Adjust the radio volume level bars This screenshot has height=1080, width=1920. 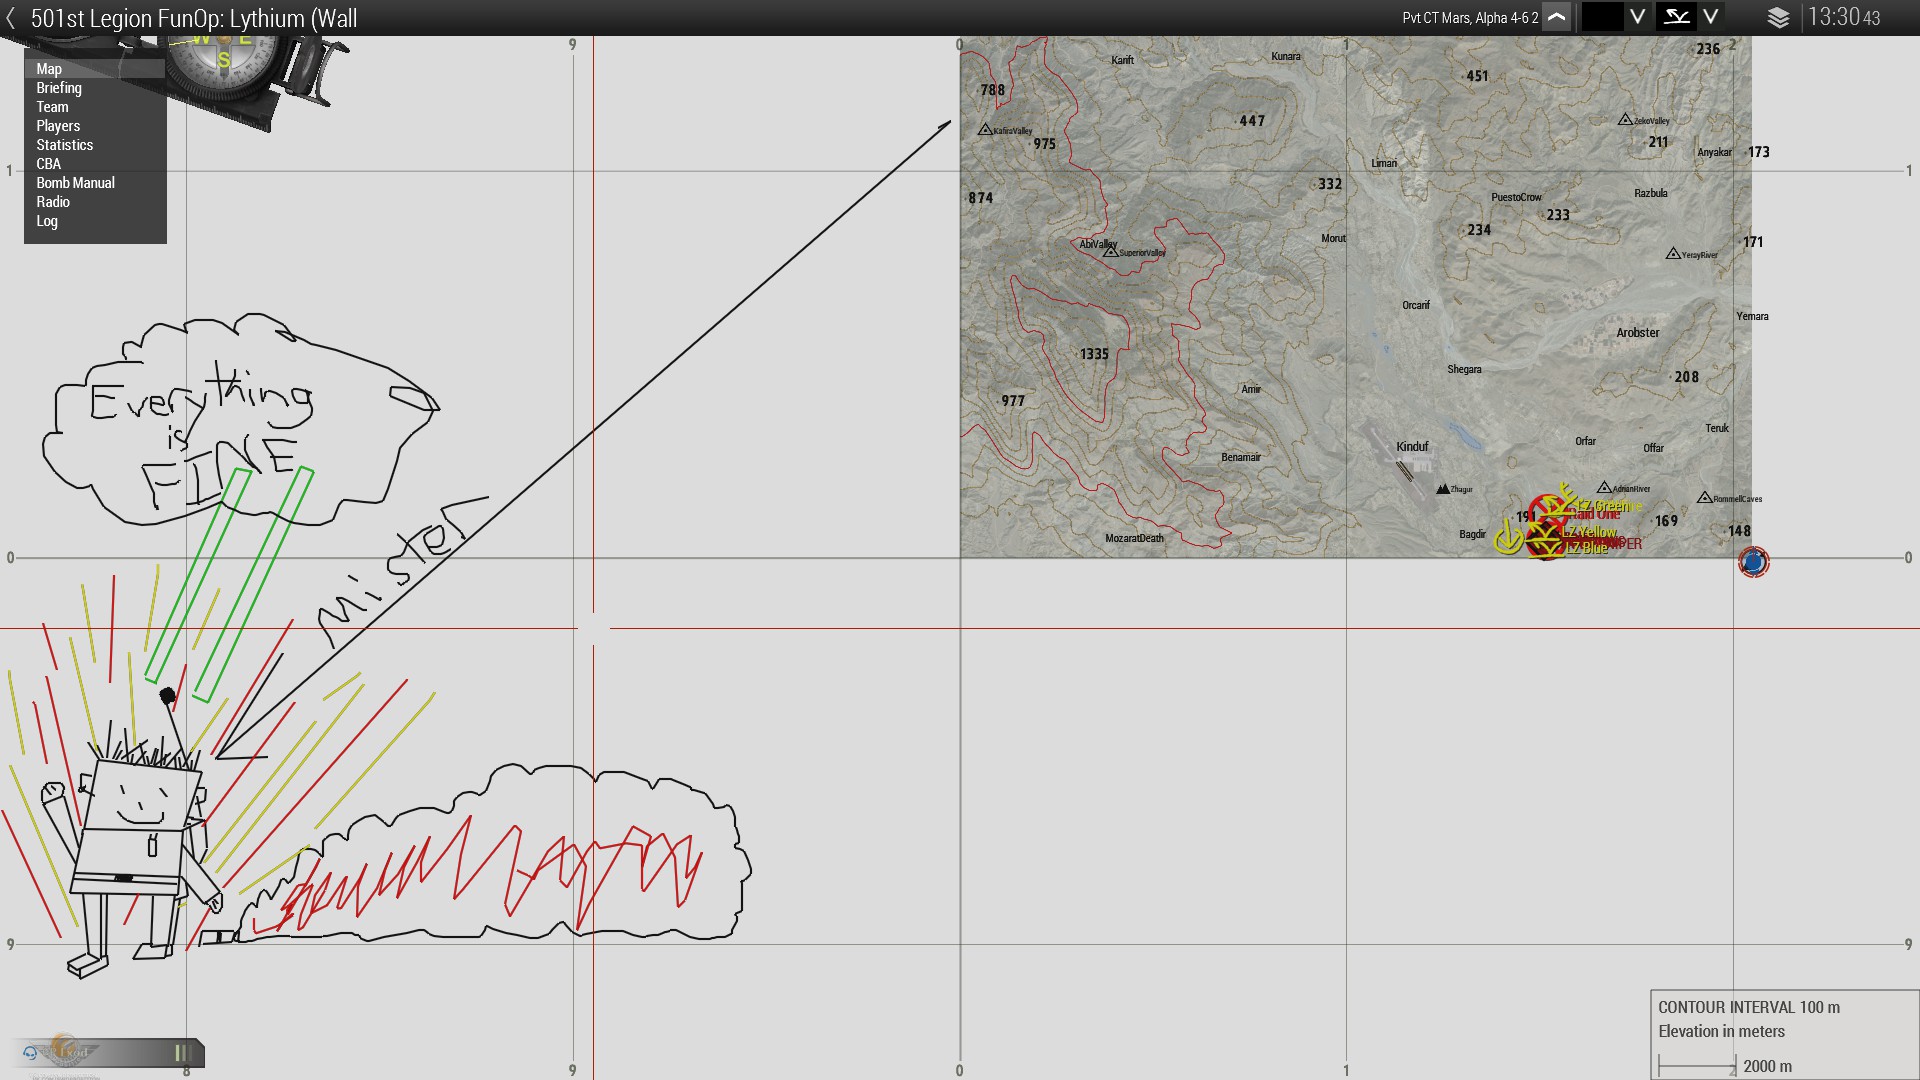coord(181,1052)
